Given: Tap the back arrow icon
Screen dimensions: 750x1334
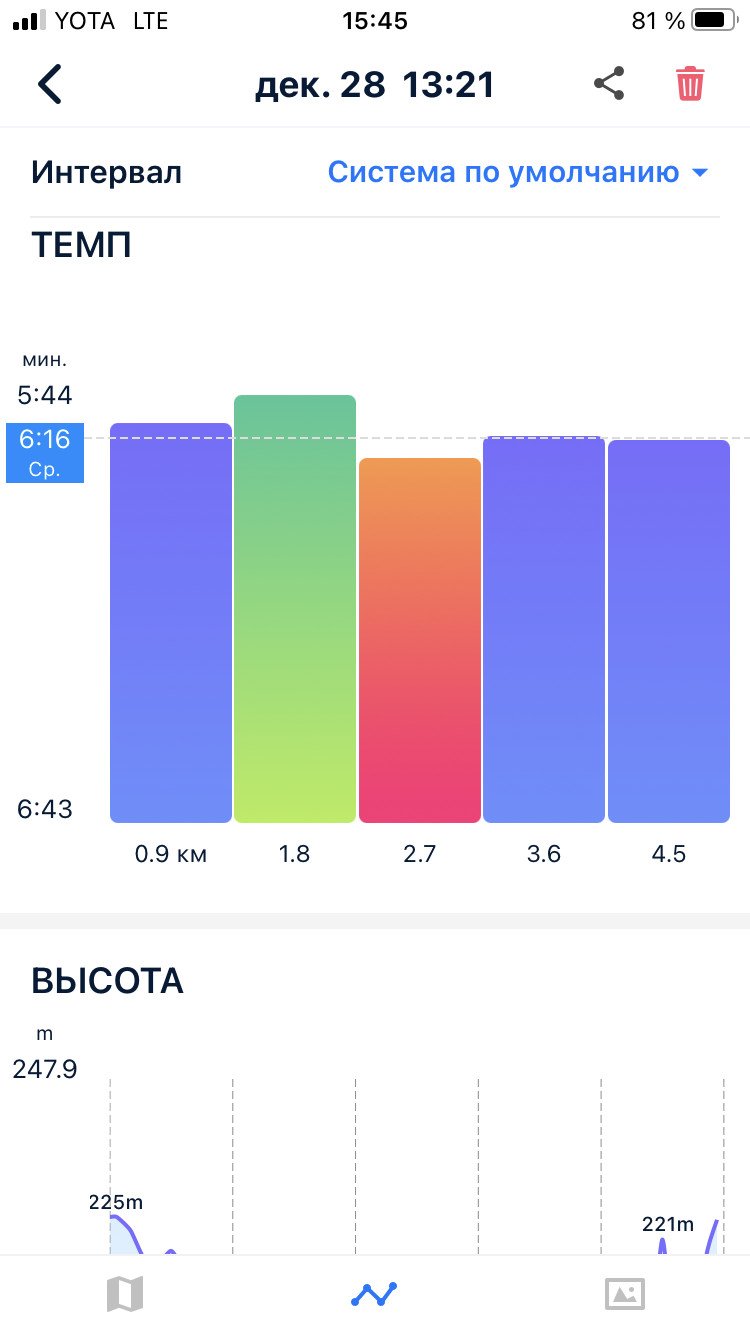Looking at the screenshot, I should click(50, 84).
